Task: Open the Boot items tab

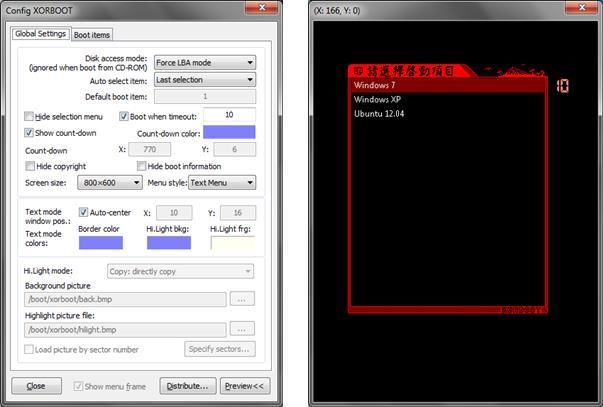Action: tap(92, 35)
